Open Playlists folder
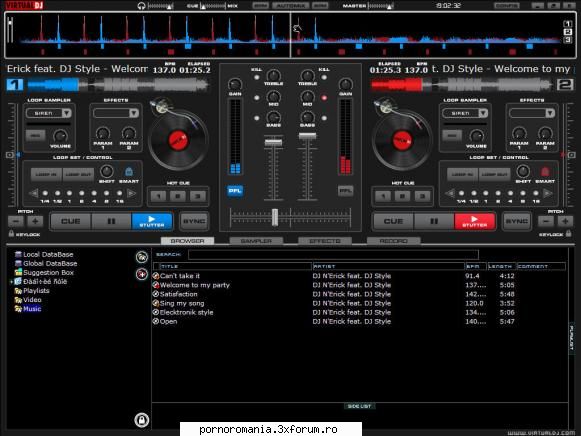The width and height of the screenshot is (581, 436). (36, 291)
